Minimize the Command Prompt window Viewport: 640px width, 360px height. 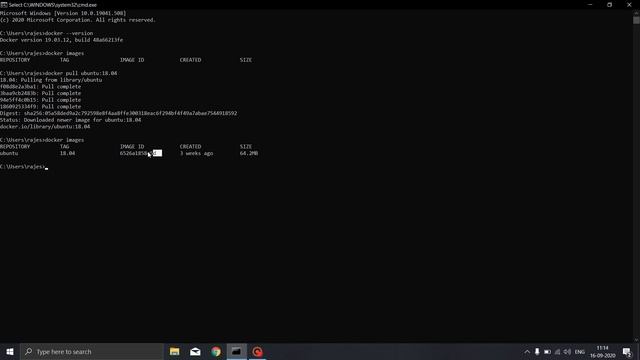[x=590, y=5]
